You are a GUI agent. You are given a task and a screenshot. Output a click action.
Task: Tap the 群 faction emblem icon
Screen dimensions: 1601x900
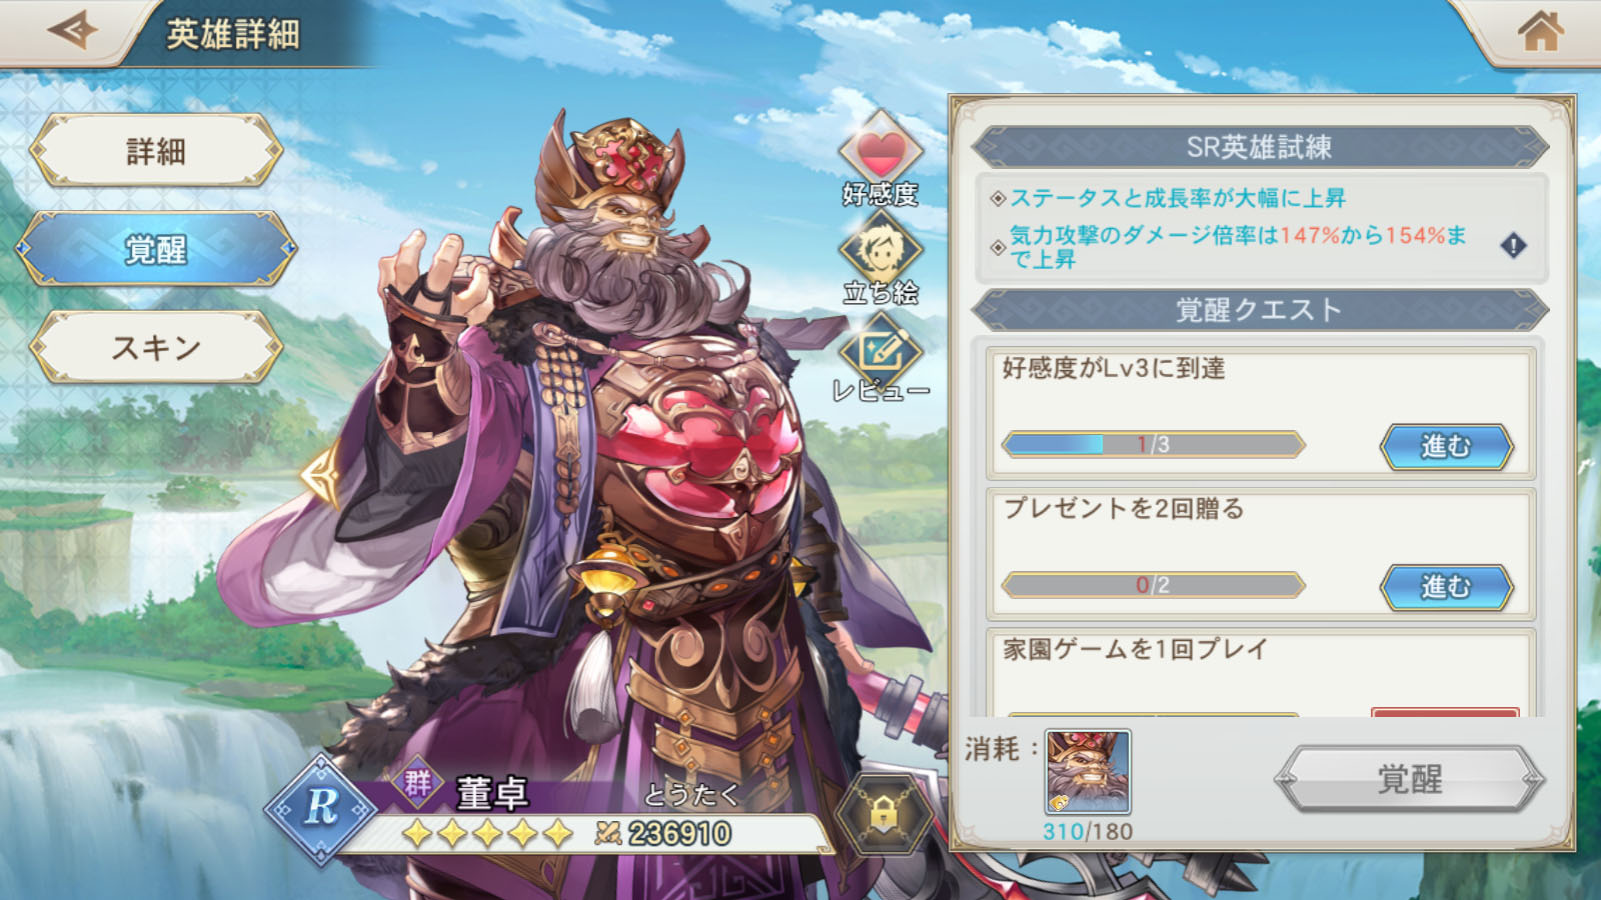pyautogui.click(x=418, y=783)
